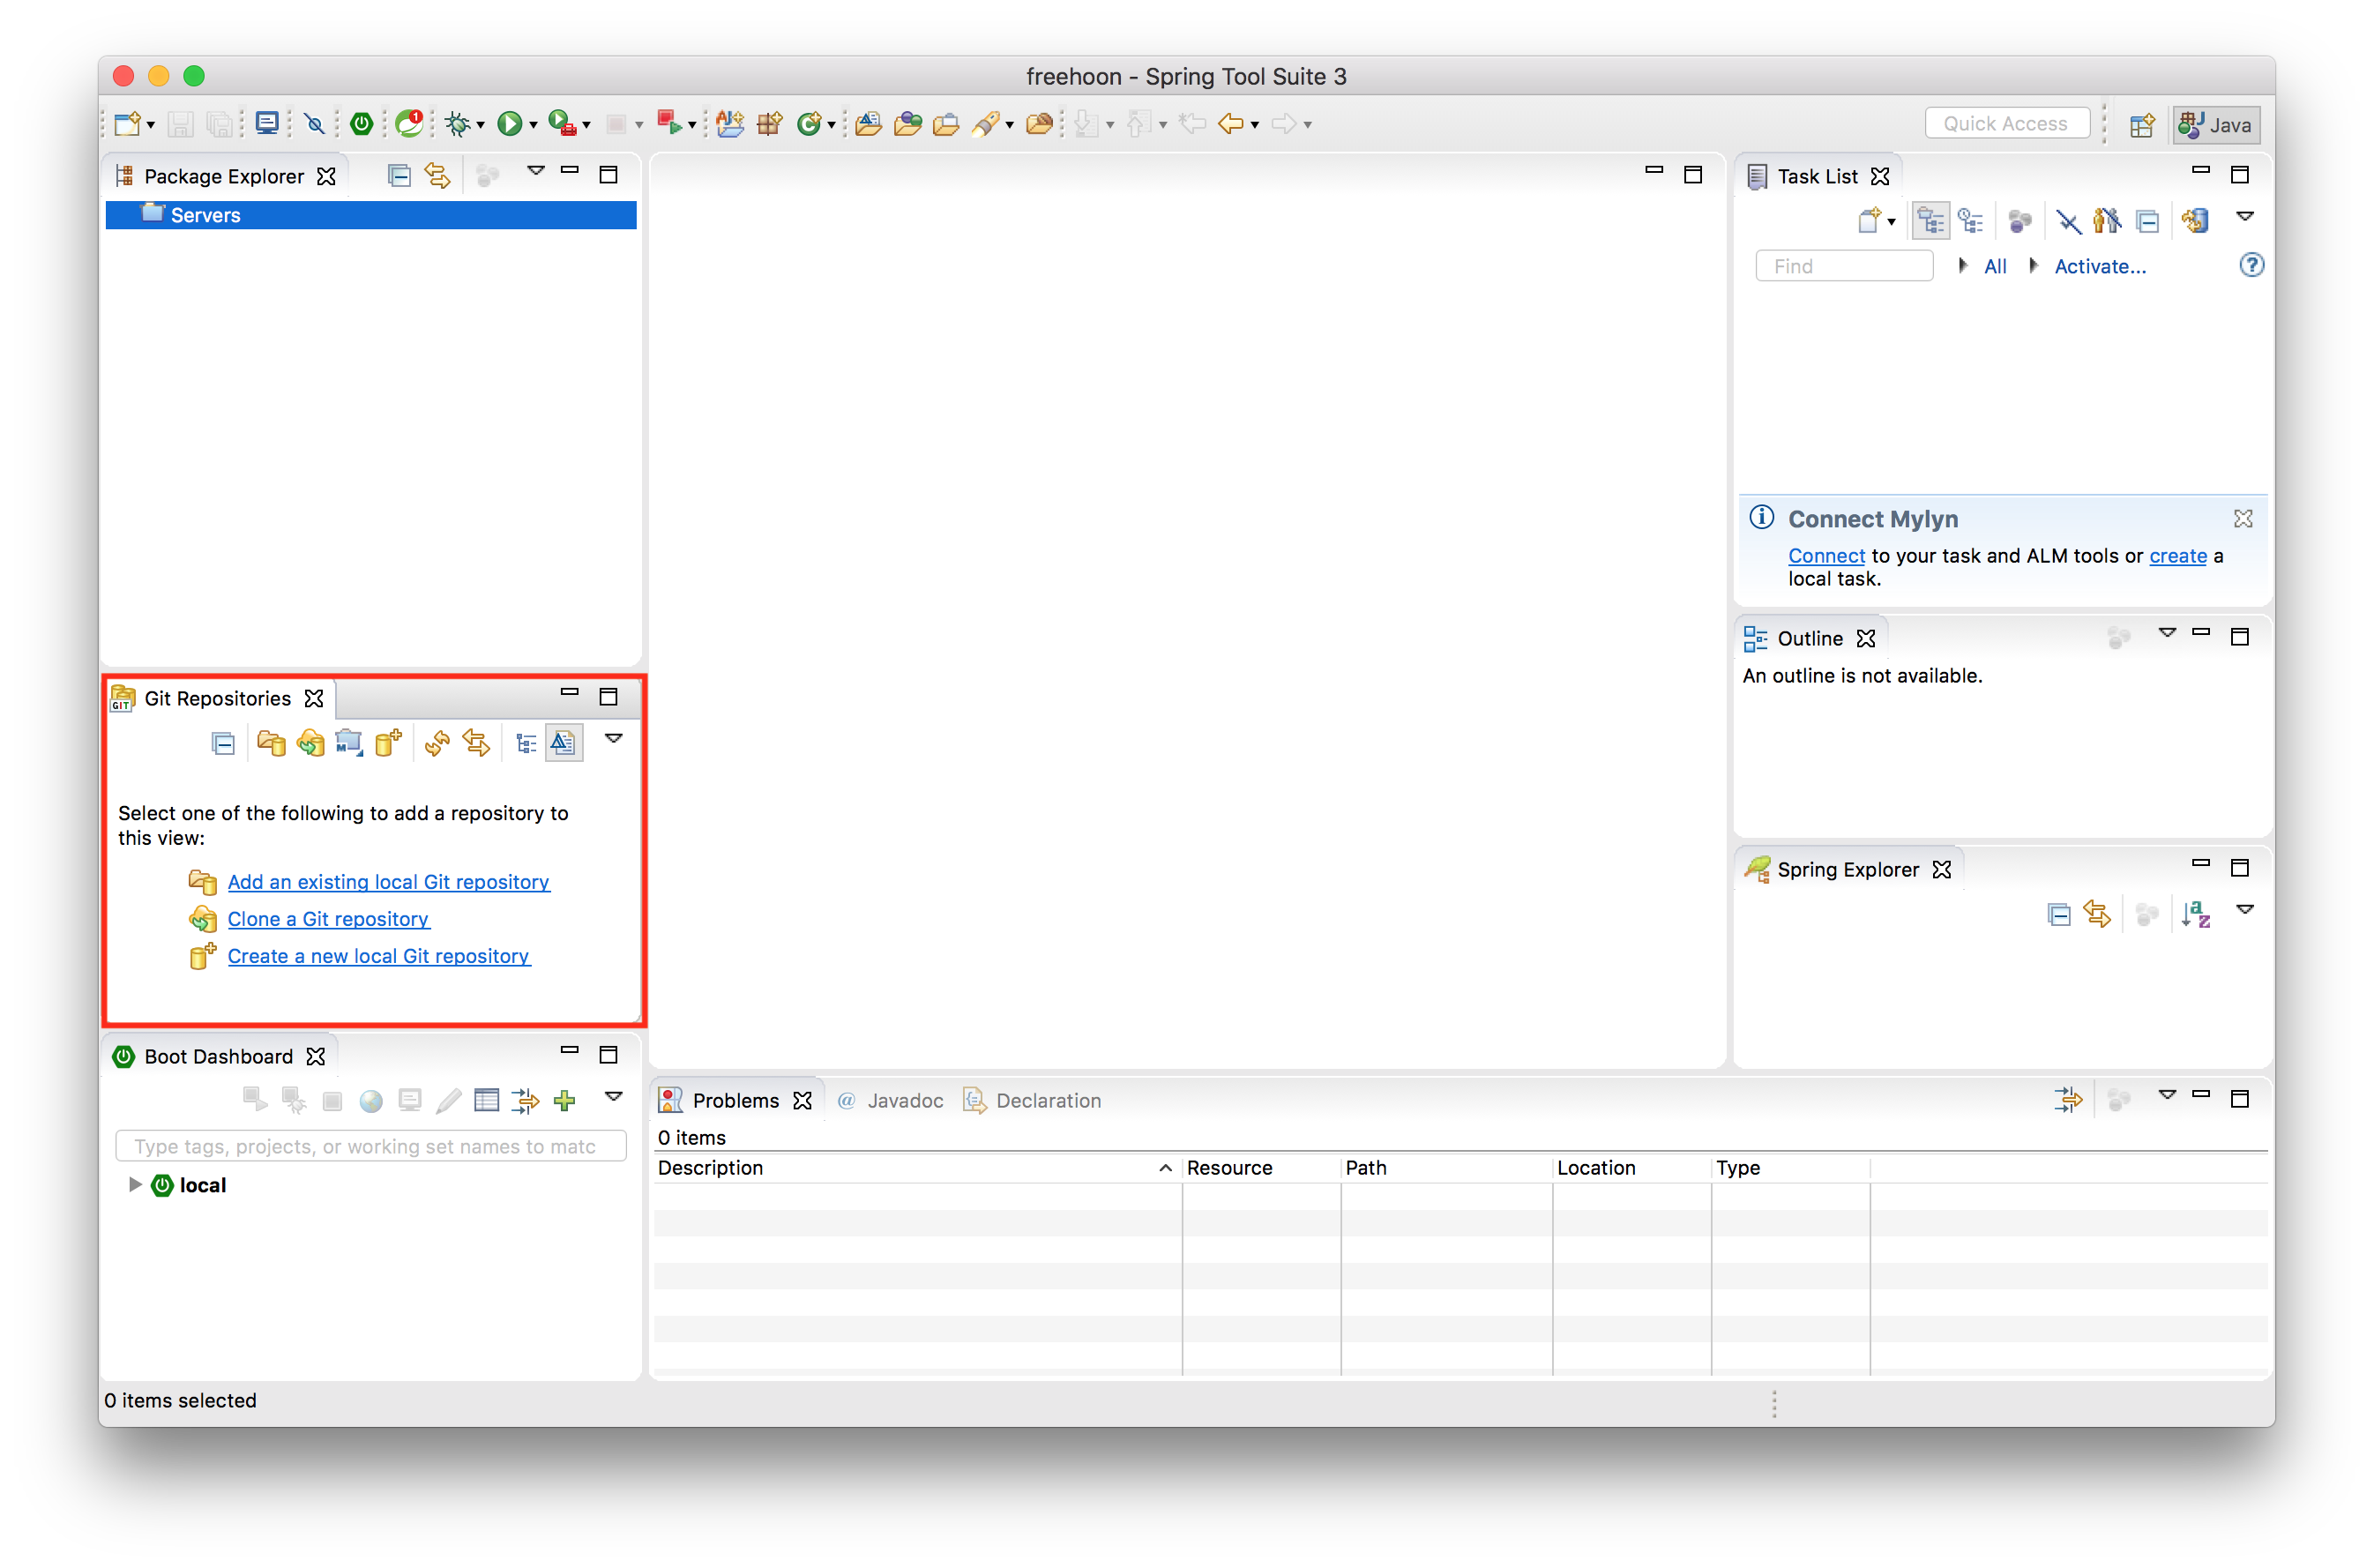The width and height of the screenshot is (2374, 1568).
Task: Click sort alphabetically icon in Spring Explorer
Action: (2196, 915)
